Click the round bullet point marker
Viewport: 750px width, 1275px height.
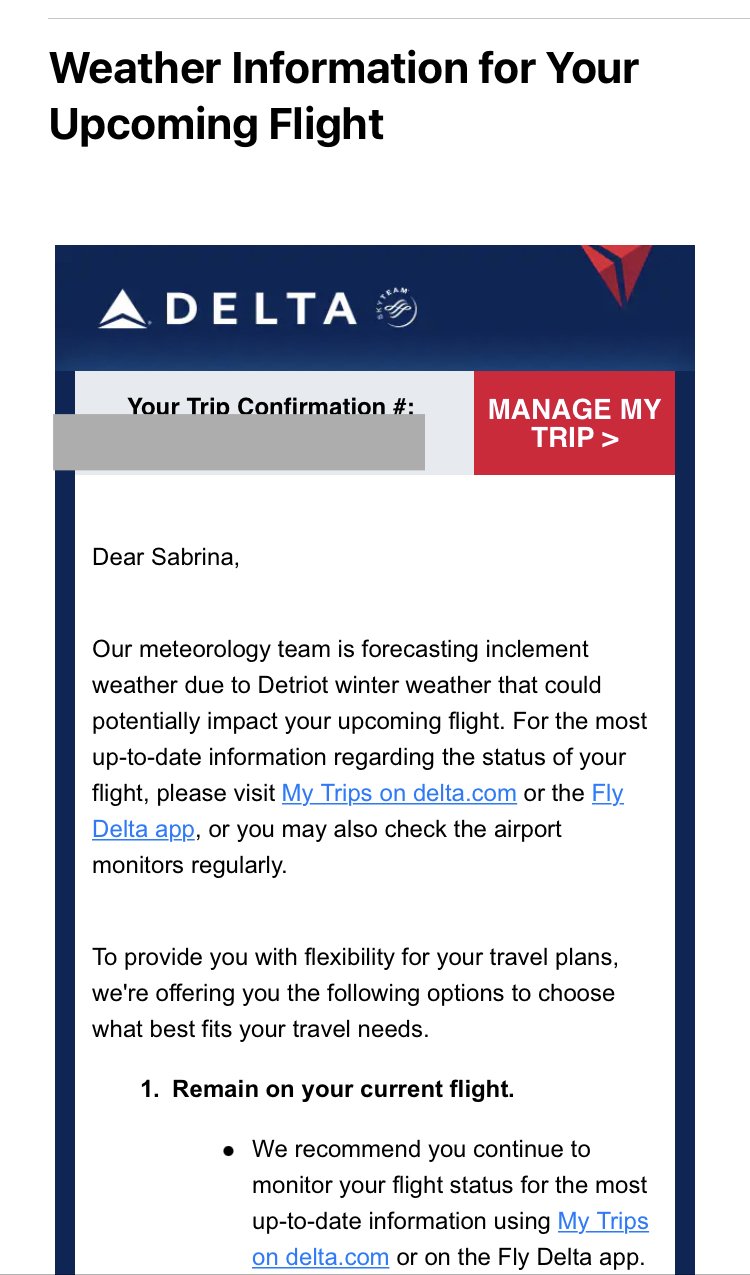tap(229, 1151)
